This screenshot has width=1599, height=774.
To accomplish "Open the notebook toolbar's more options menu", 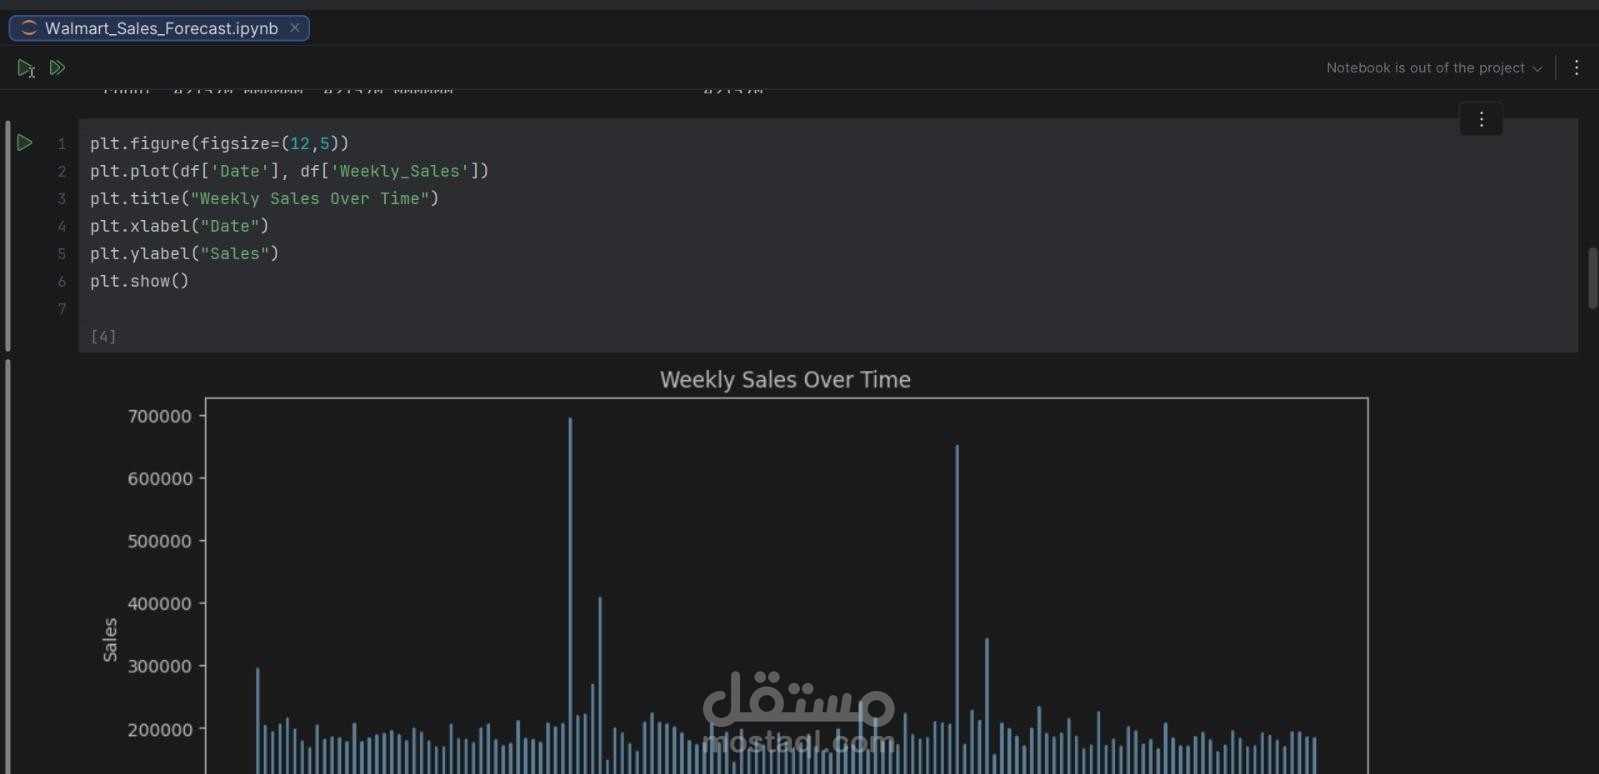I will pos(1576,68).
